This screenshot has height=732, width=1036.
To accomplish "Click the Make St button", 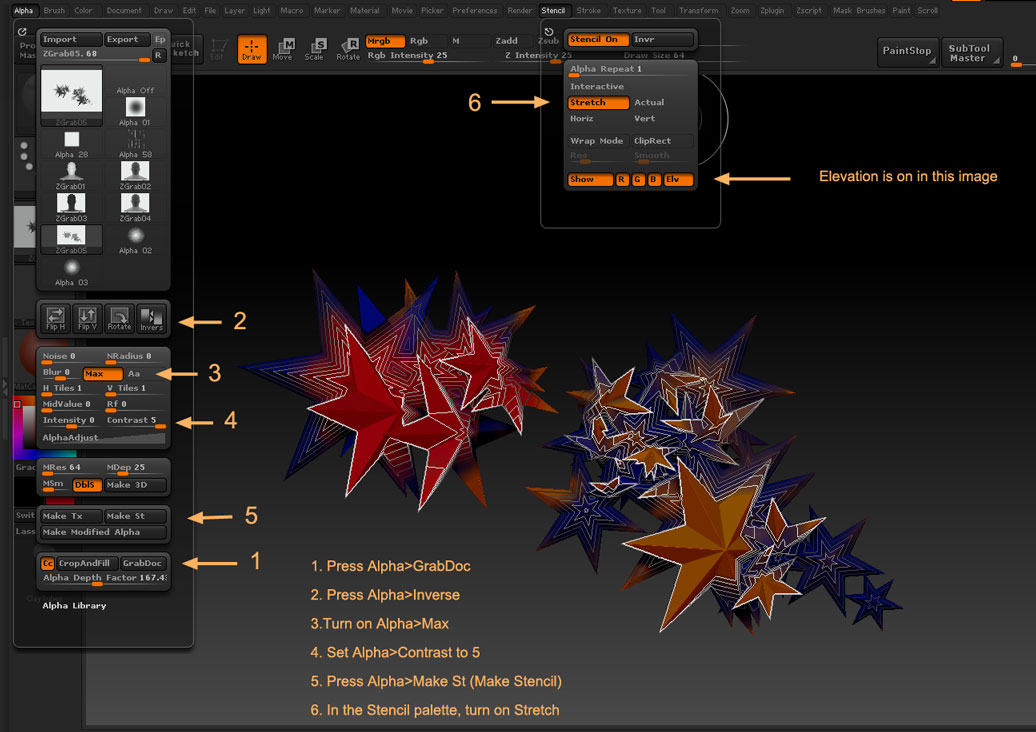I will (135, 516).
